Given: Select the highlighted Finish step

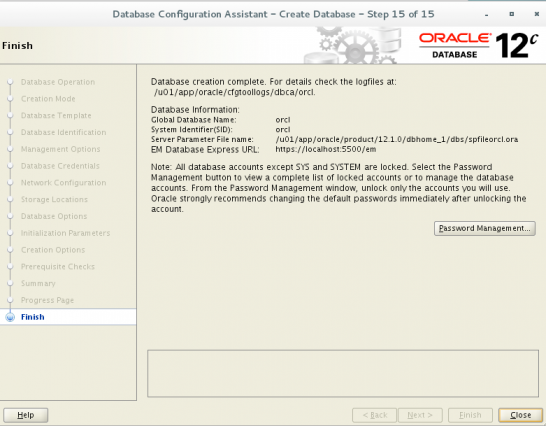Looking at the screenshot, I should pos(68,317).
